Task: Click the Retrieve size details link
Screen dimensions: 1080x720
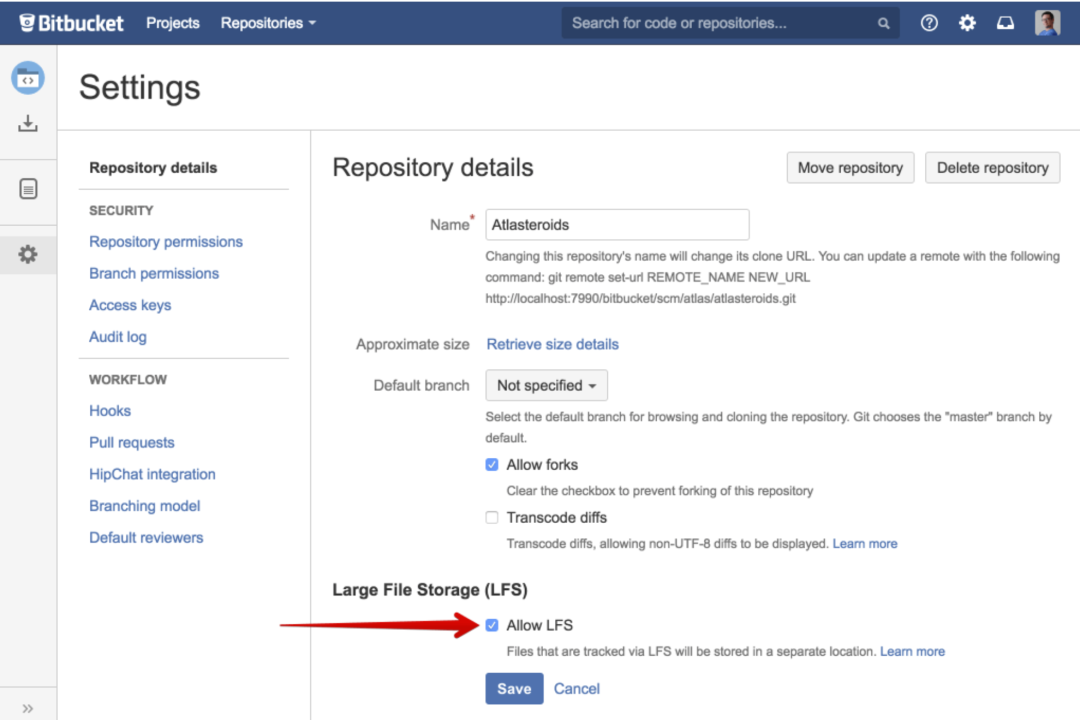Action: pyautogui.click(x=552, y=344)
